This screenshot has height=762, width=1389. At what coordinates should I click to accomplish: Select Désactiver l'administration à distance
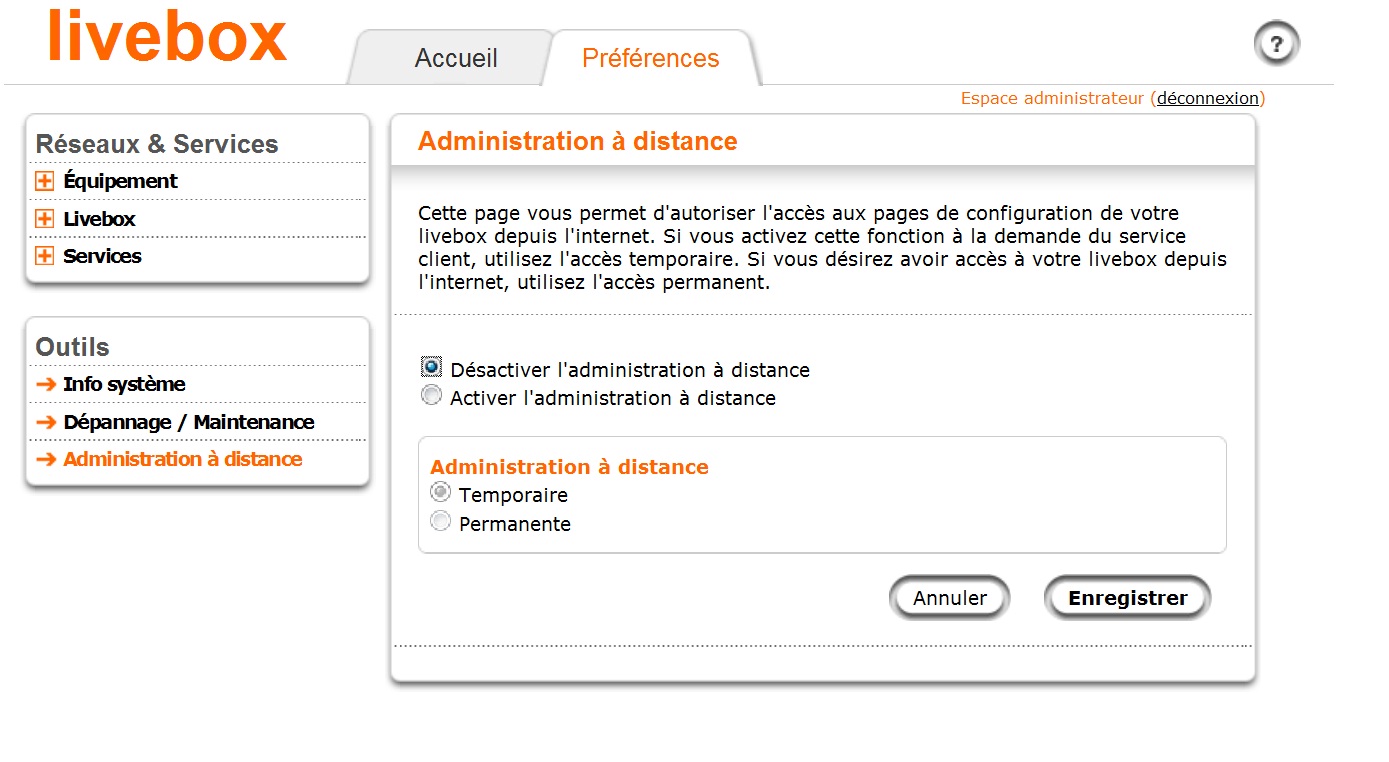[x=432, y=367]
